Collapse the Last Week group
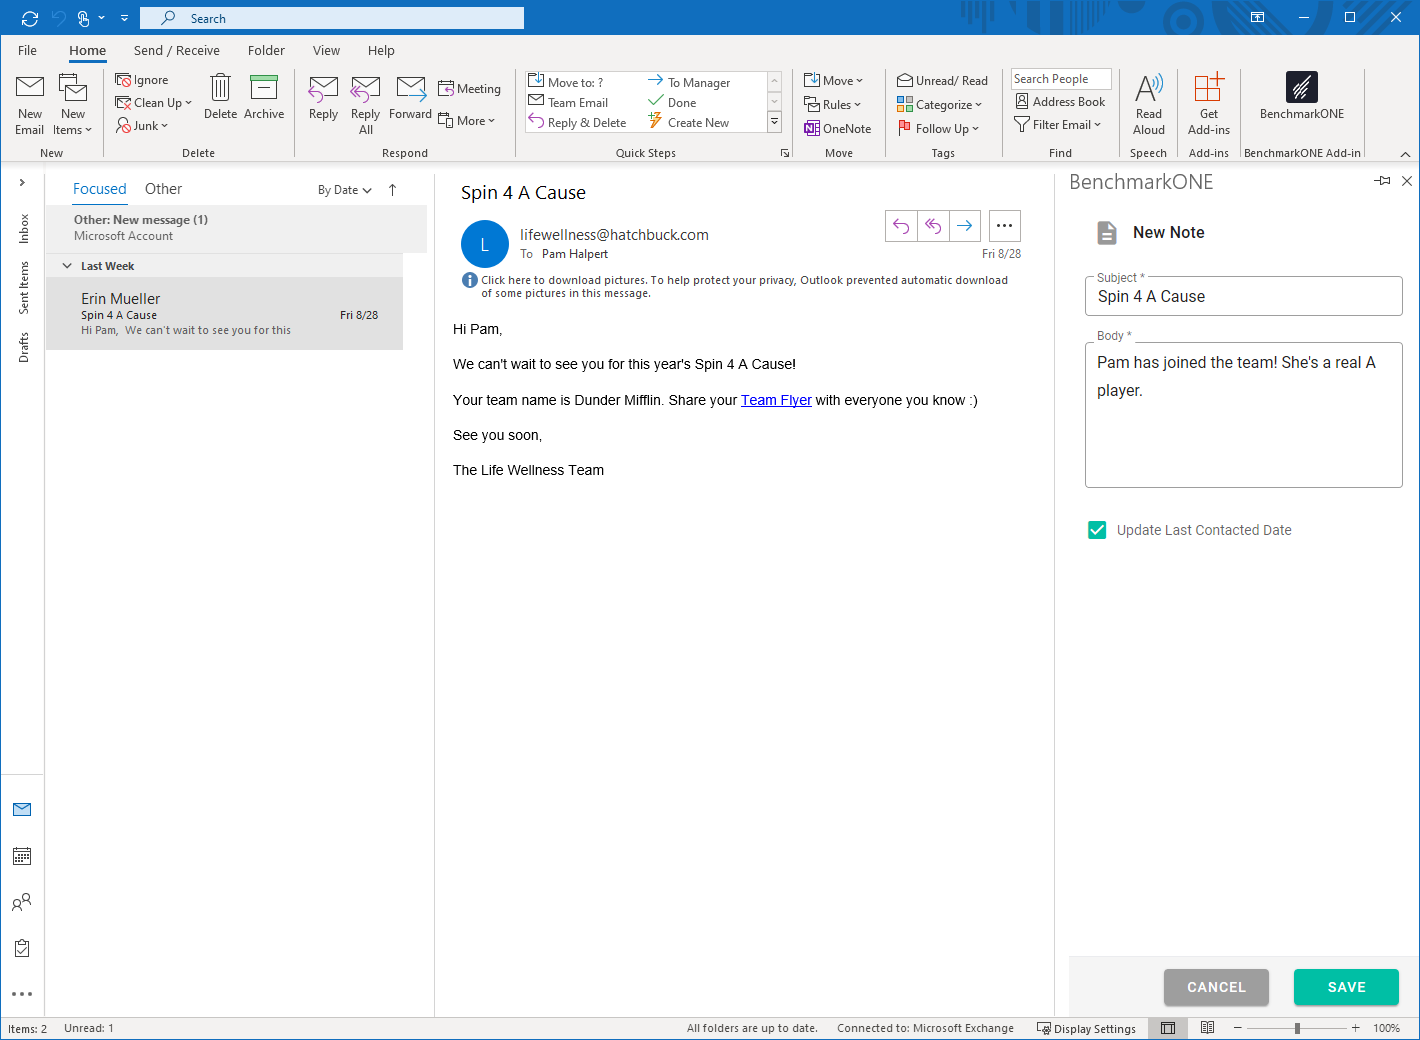This screenshot has width=1420, height=1040. 67,266
